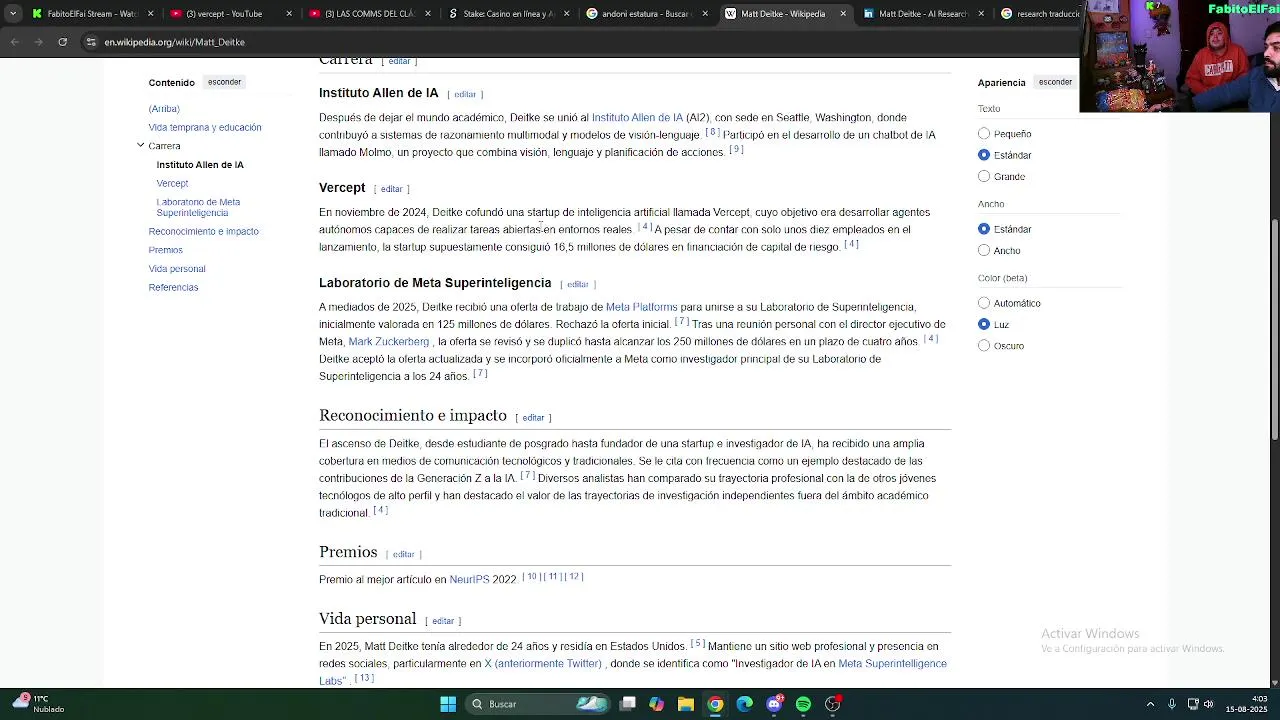The width and height of the screenshot is (1280, 720).
Task: Click the browser back arrow
Action: coord(14,42)
